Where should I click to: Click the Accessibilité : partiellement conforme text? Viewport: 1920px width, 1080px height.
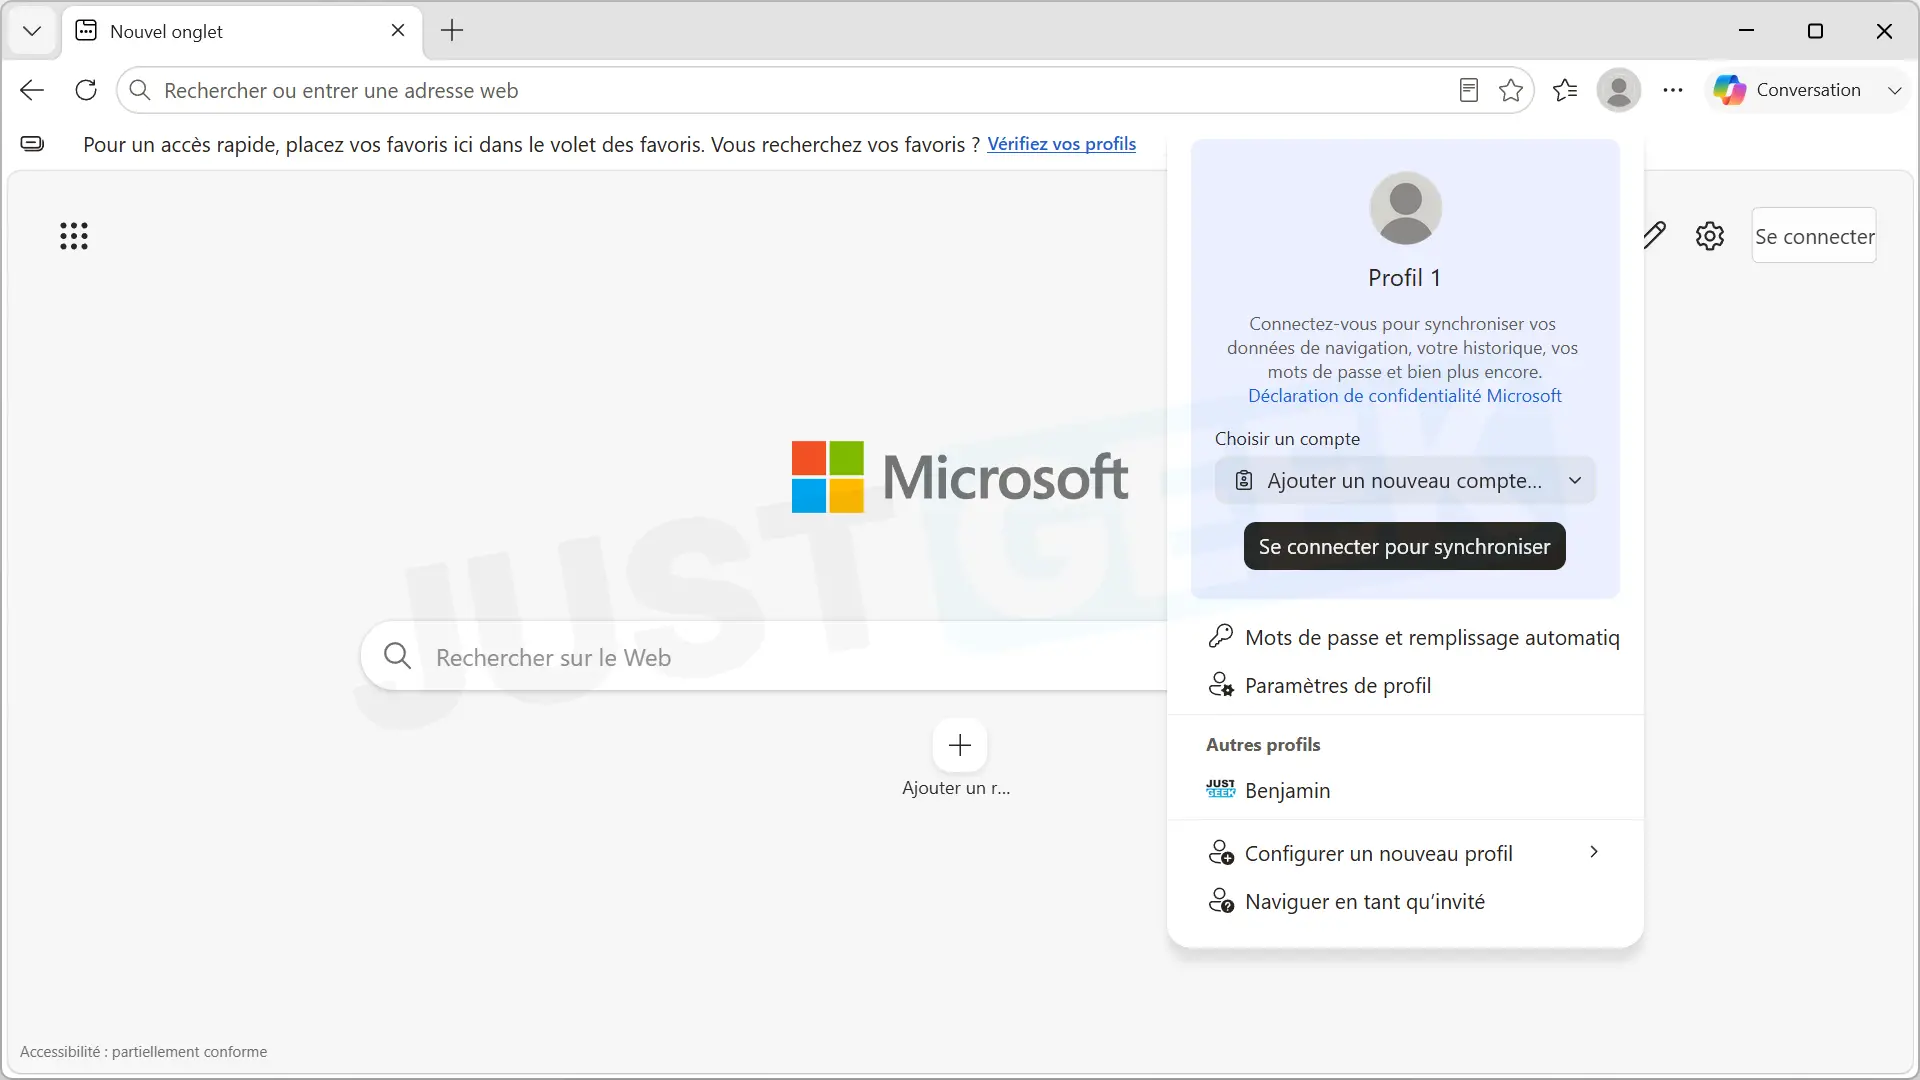tap(143, 1052)
